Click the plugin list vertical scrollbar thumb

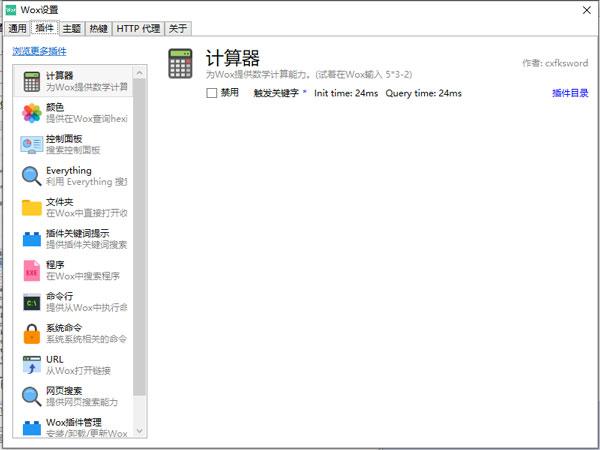click(140, 237)
